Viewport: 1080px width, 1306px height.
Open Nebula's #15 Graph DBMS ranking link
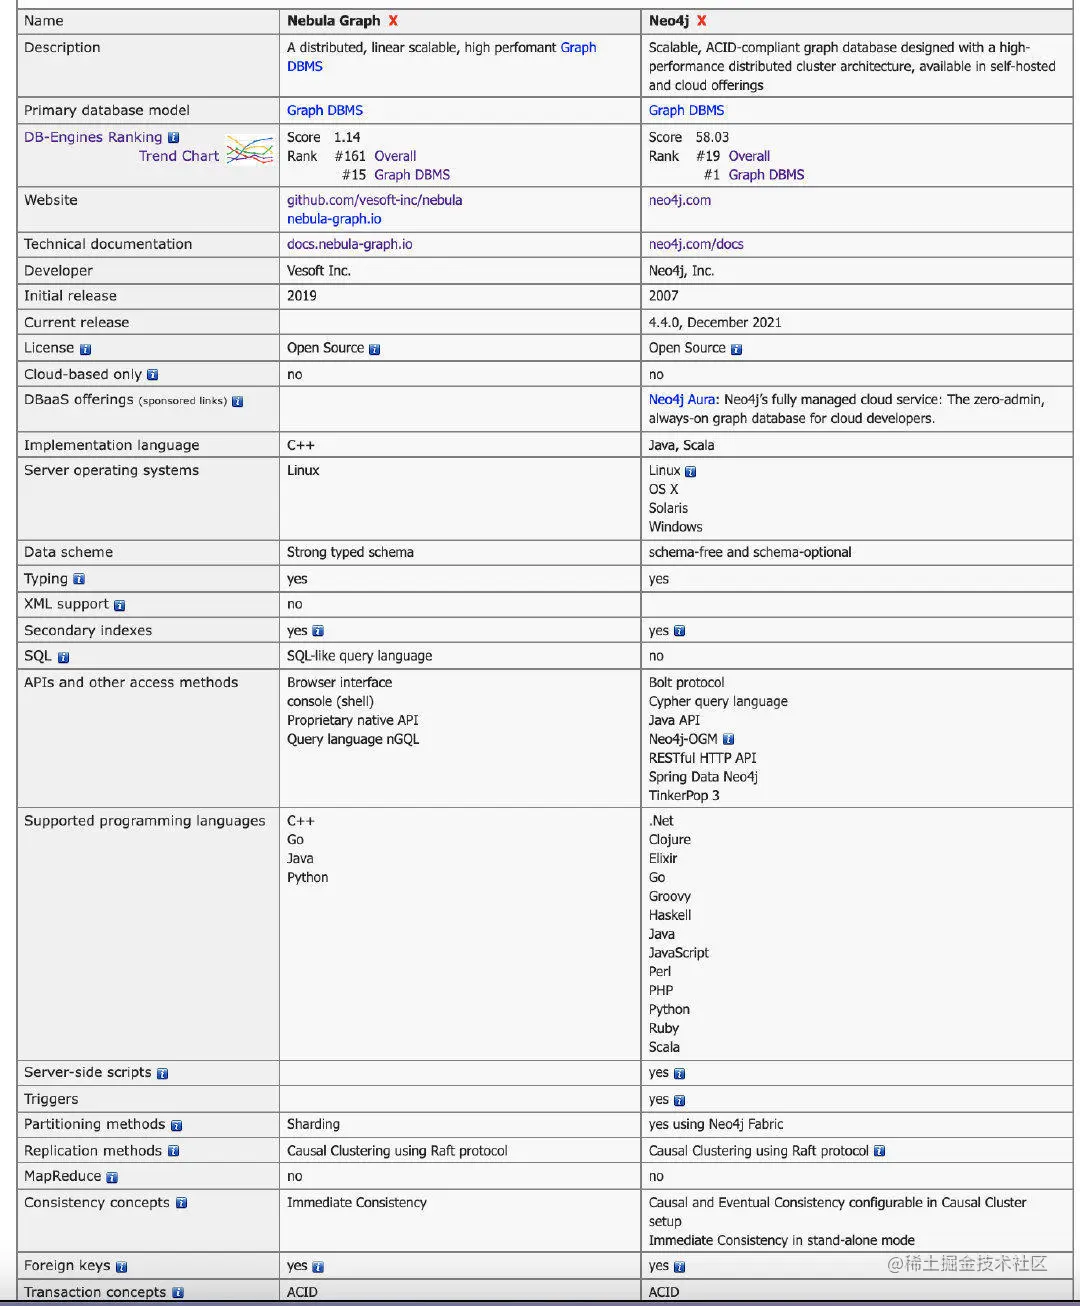(412, 174)
